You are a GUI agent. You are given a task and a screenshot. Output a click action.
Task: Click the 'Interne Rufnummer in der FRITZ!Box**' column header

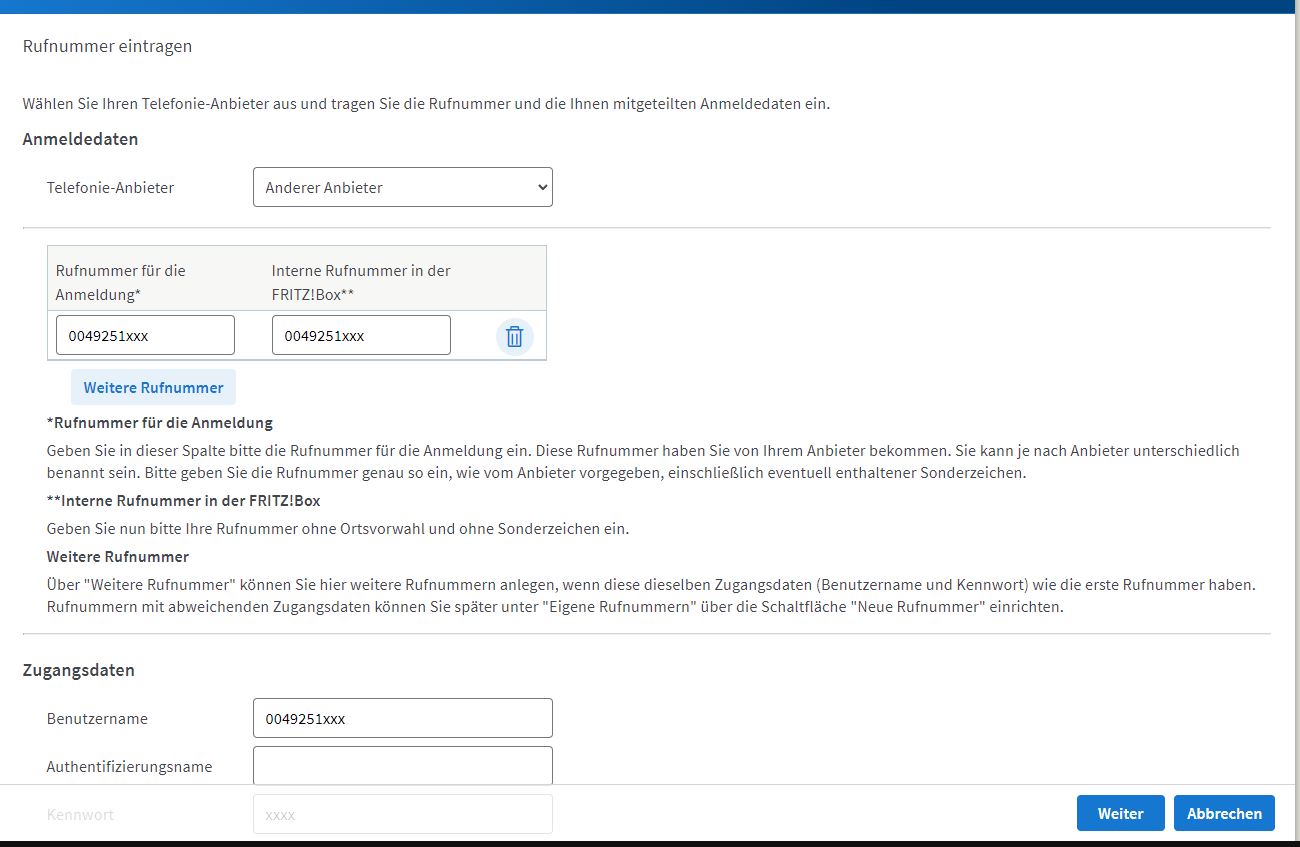361,283
